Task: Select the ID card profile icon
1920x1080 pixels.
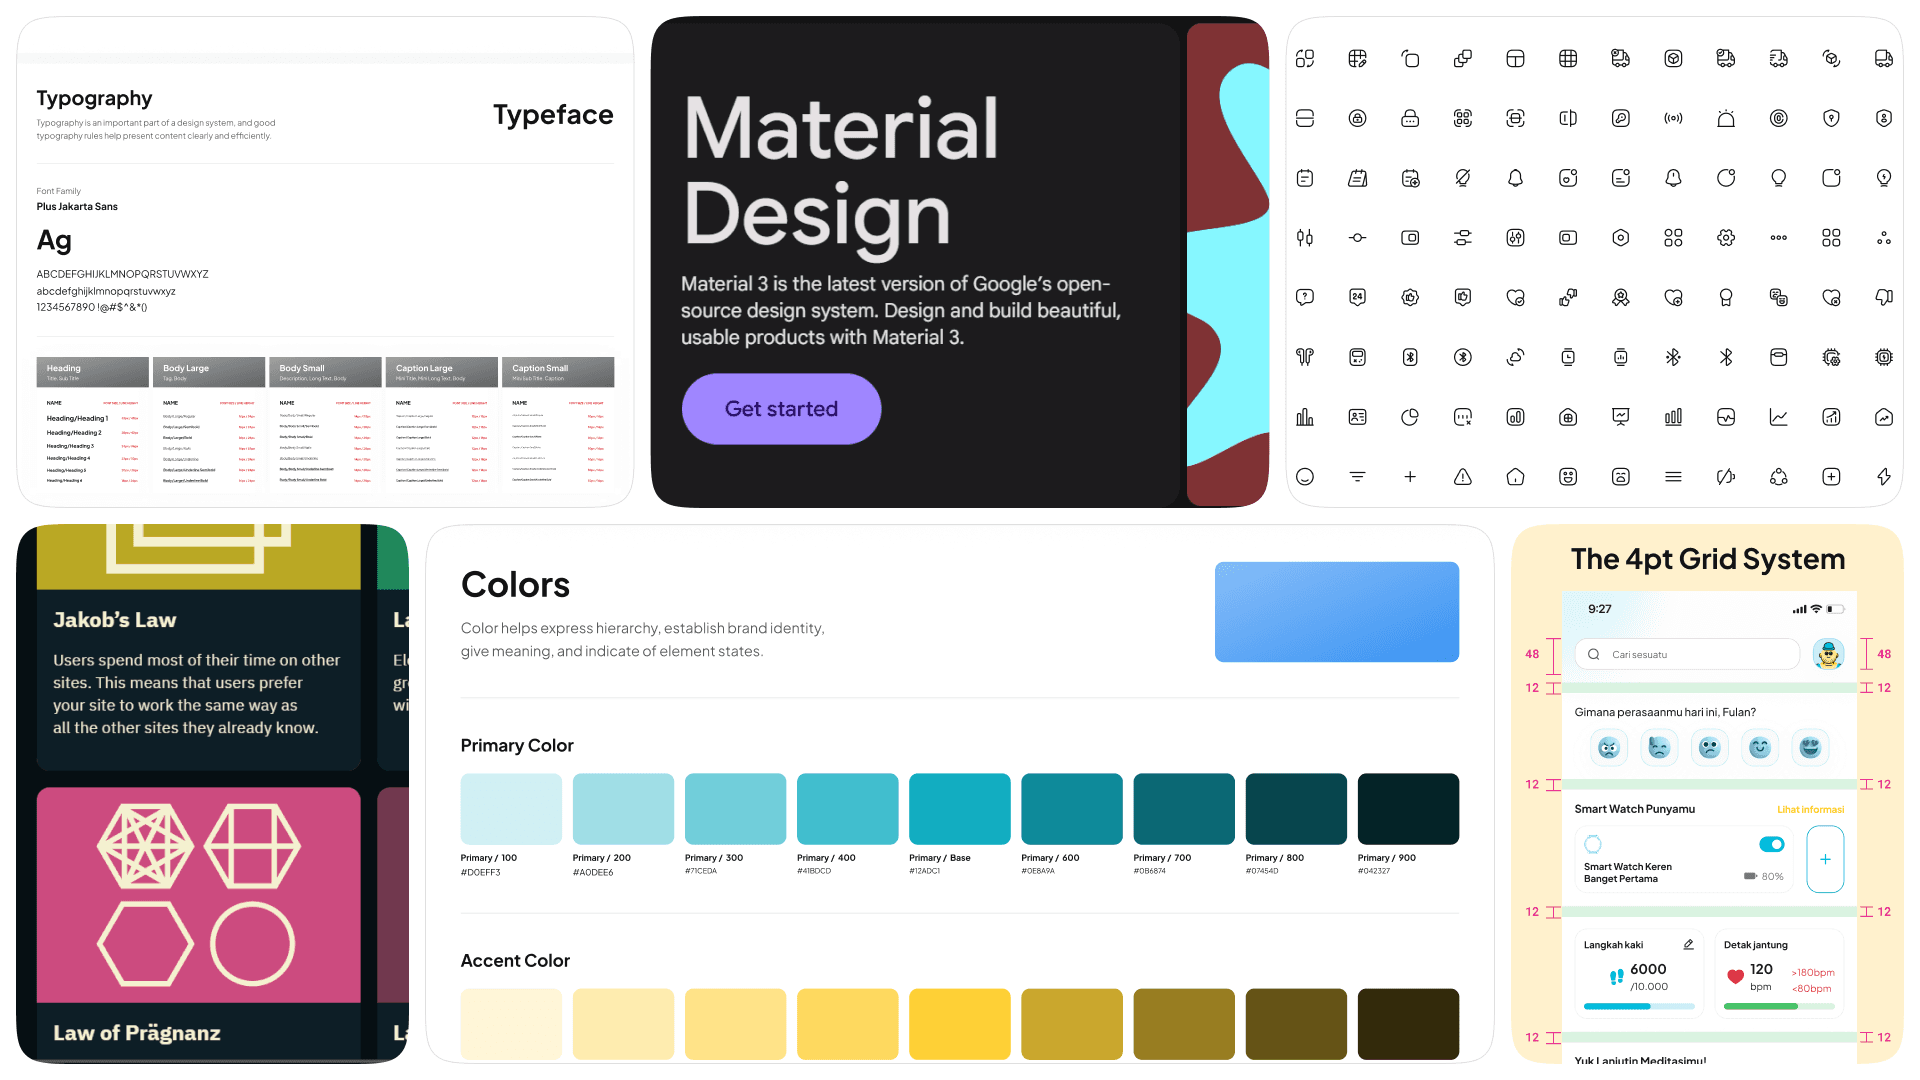Action: [x=1357, y=417]
